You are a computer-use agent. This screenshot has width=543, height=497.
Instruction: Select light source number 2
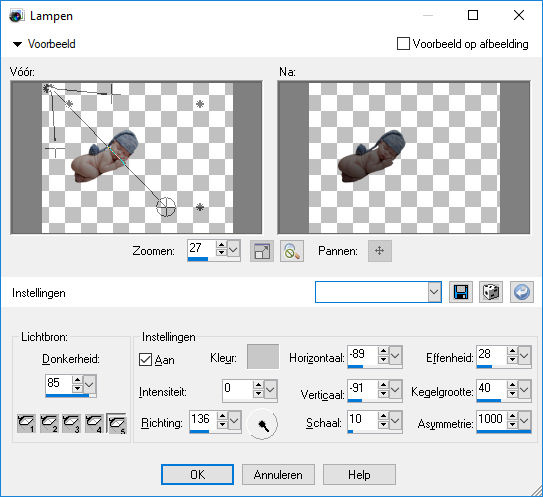(x=49, y=423)
